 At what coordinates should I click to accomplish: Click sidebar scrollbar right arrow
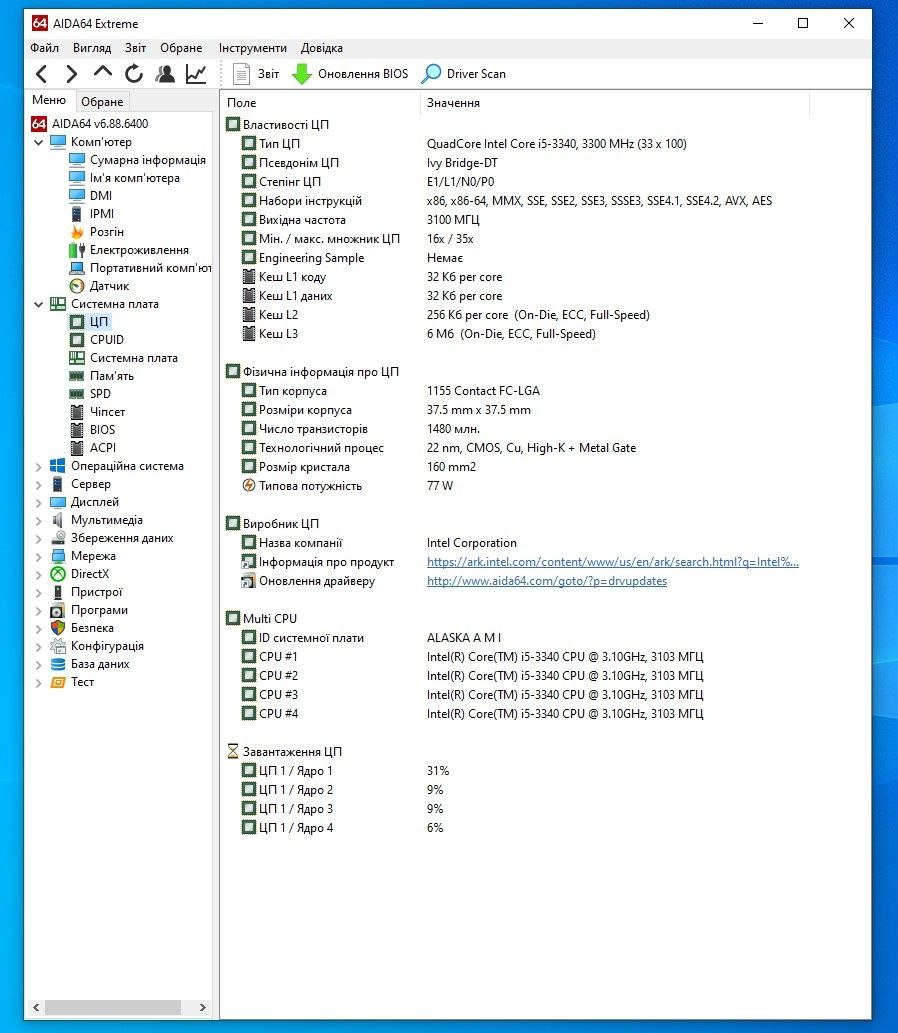pos(202,1007)
